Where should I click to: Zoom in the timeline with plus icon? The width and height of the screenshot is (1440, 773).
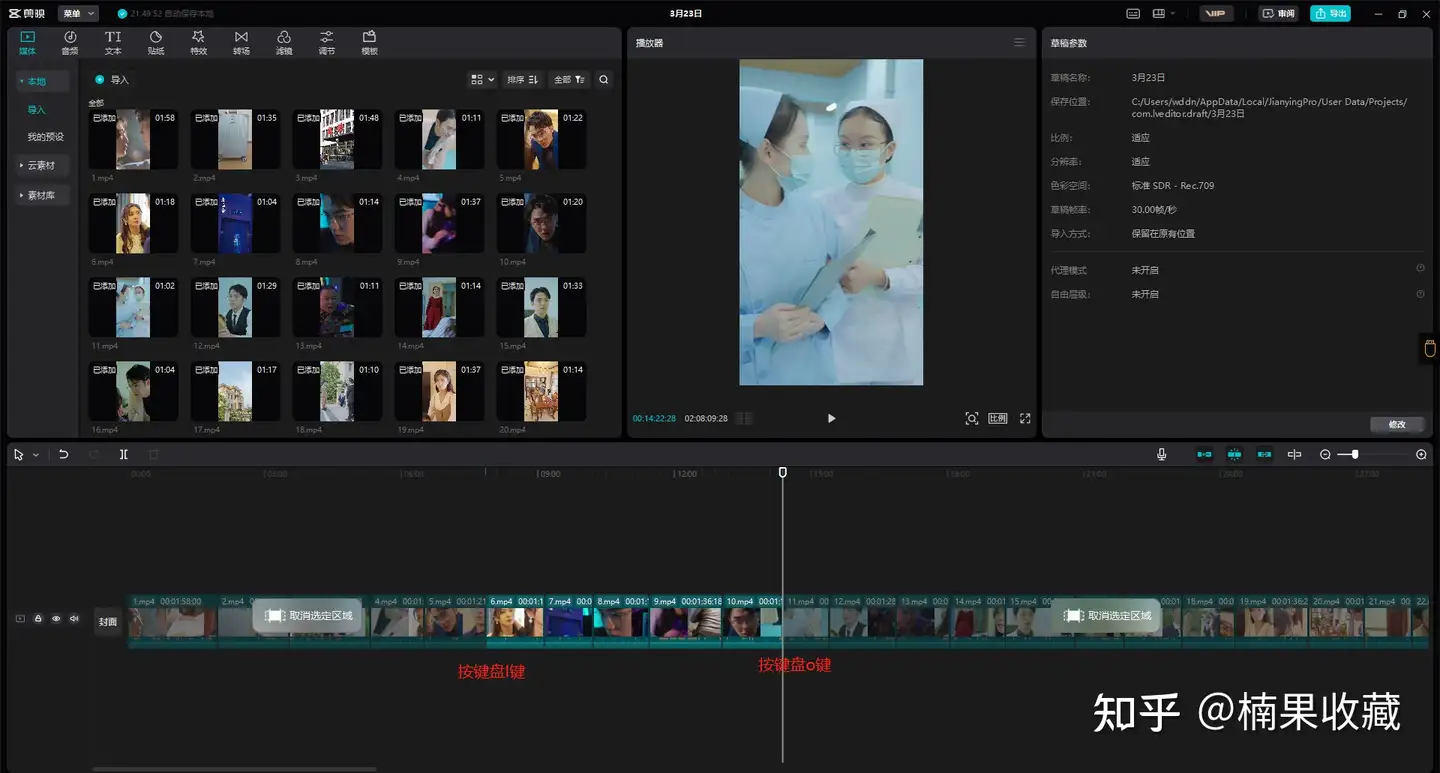tap(1421, 454)
